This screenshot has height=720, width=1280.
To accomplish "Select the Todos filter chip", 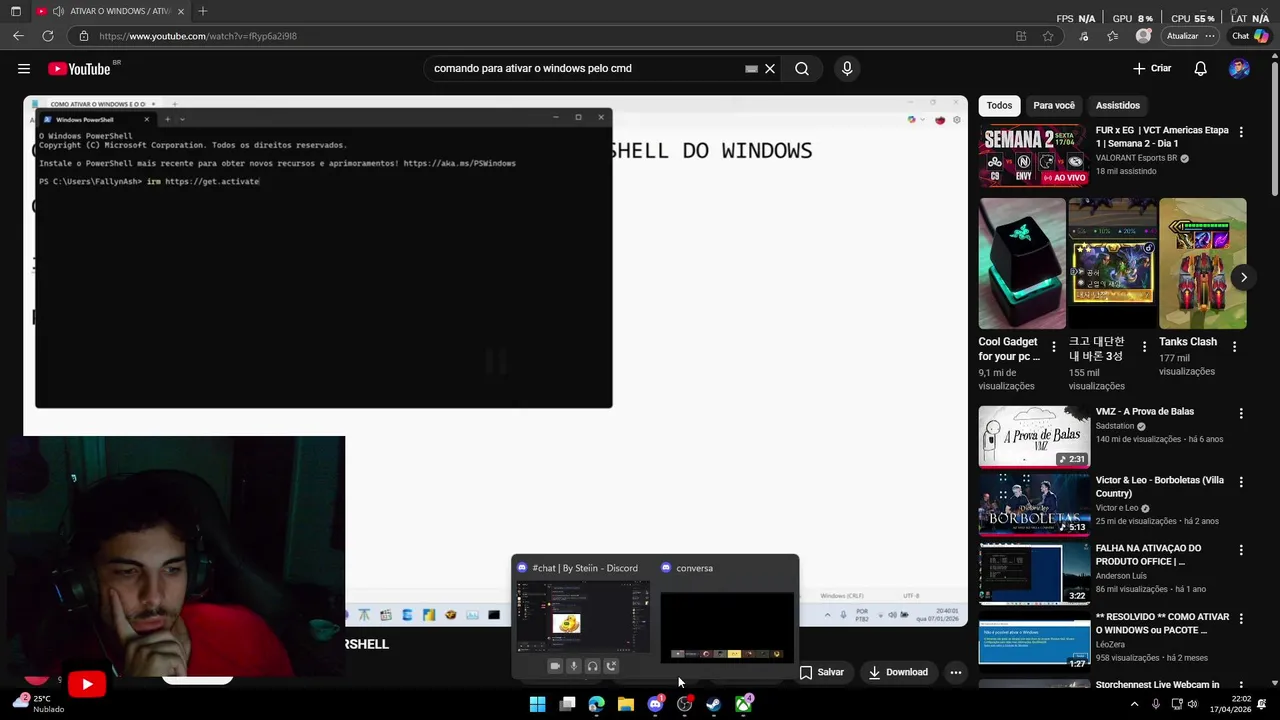I will (999, 105).
